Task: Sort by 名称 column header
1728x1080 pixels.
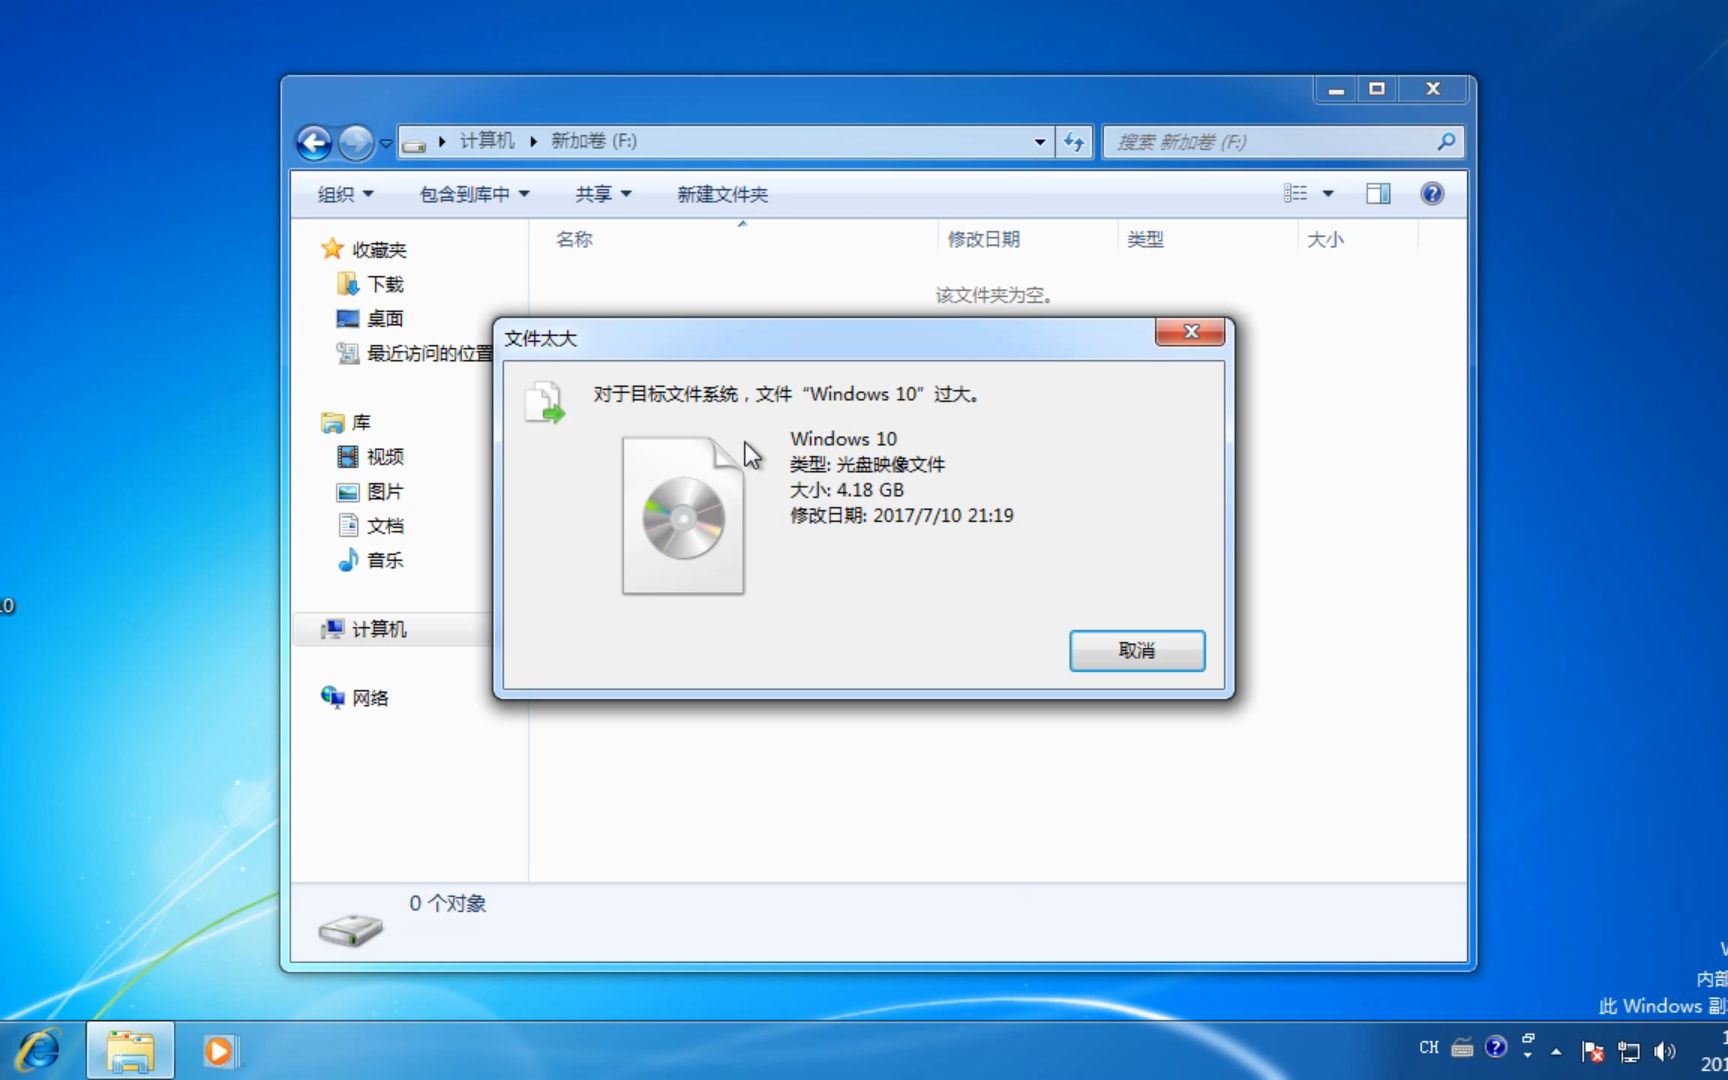Action: click(x=574, y=239)
